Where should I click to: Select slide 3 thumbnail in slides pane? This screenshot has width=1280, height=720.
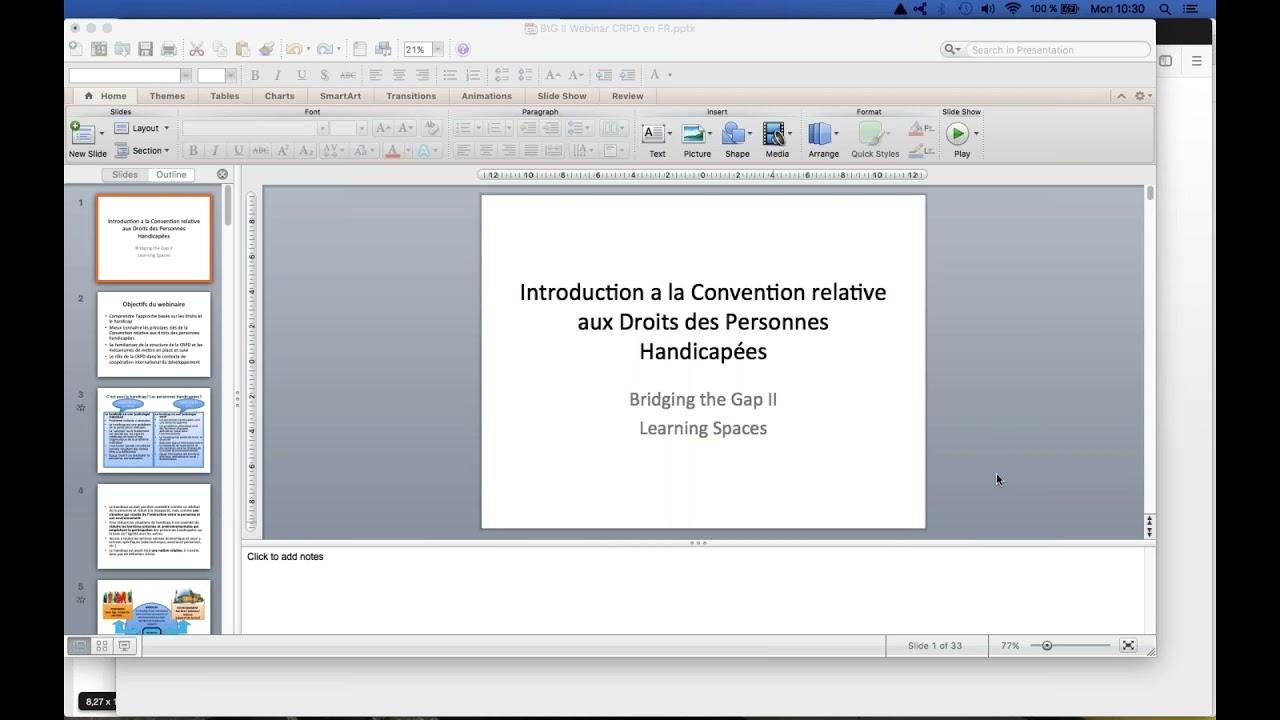pyautogui.click(x=154, y=430)
